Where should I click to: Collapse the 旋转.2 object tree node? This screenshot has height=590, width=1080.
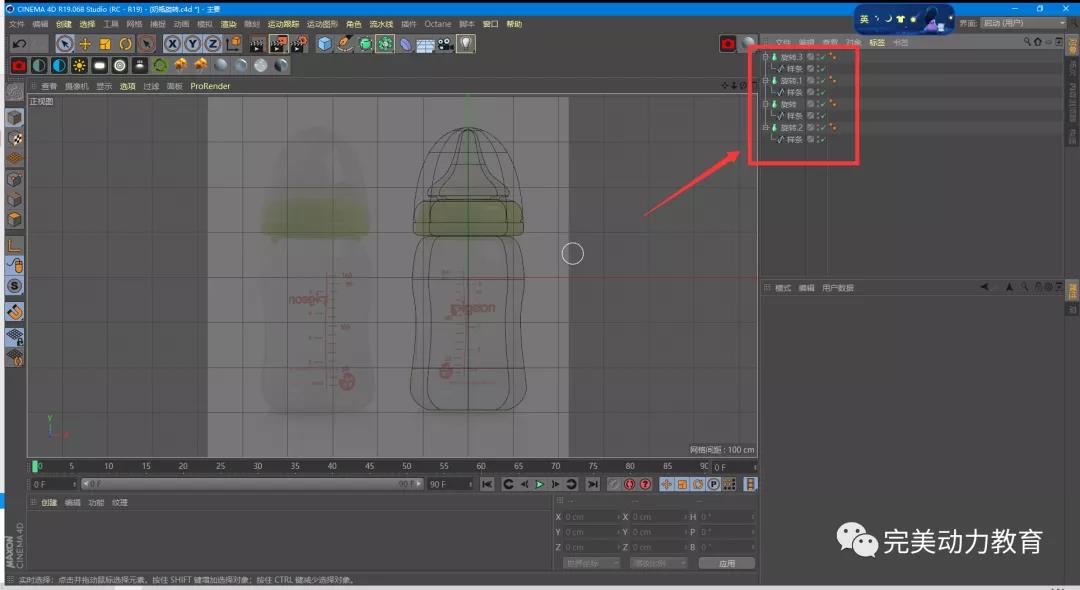pos(765,128)
